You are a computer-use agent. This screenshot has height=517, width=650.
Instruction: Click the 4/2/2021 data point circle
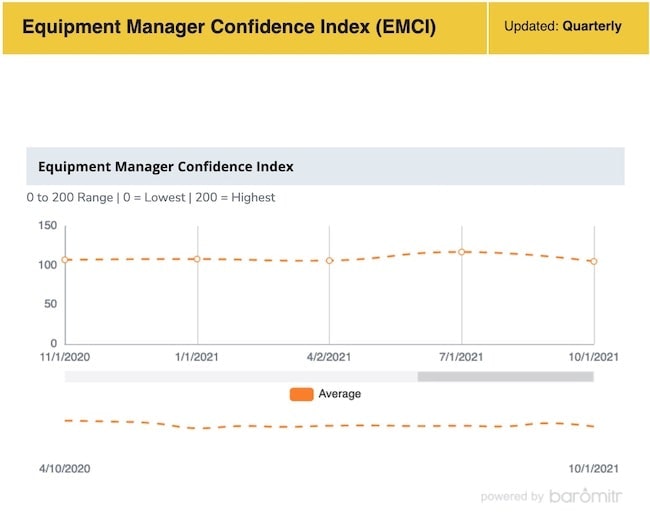pos(329,261)
